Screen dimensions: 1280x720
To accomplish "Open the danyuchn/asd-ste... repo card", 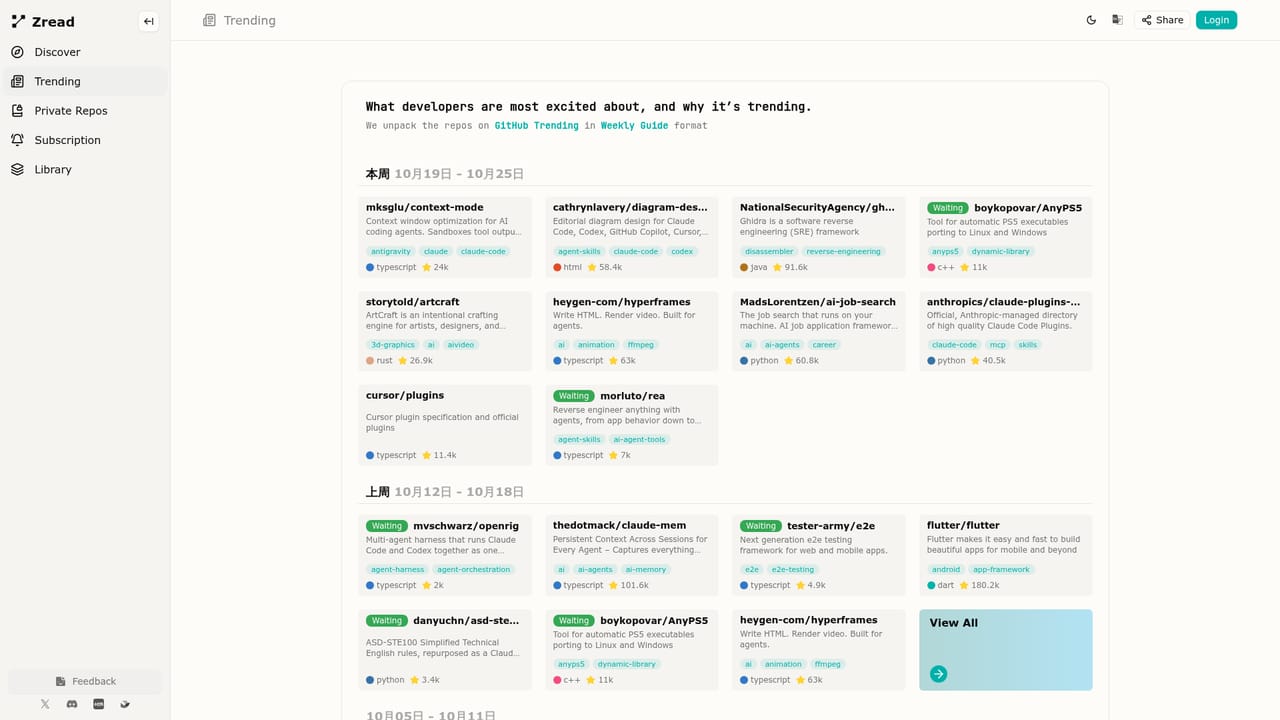I will click(445, 650).
